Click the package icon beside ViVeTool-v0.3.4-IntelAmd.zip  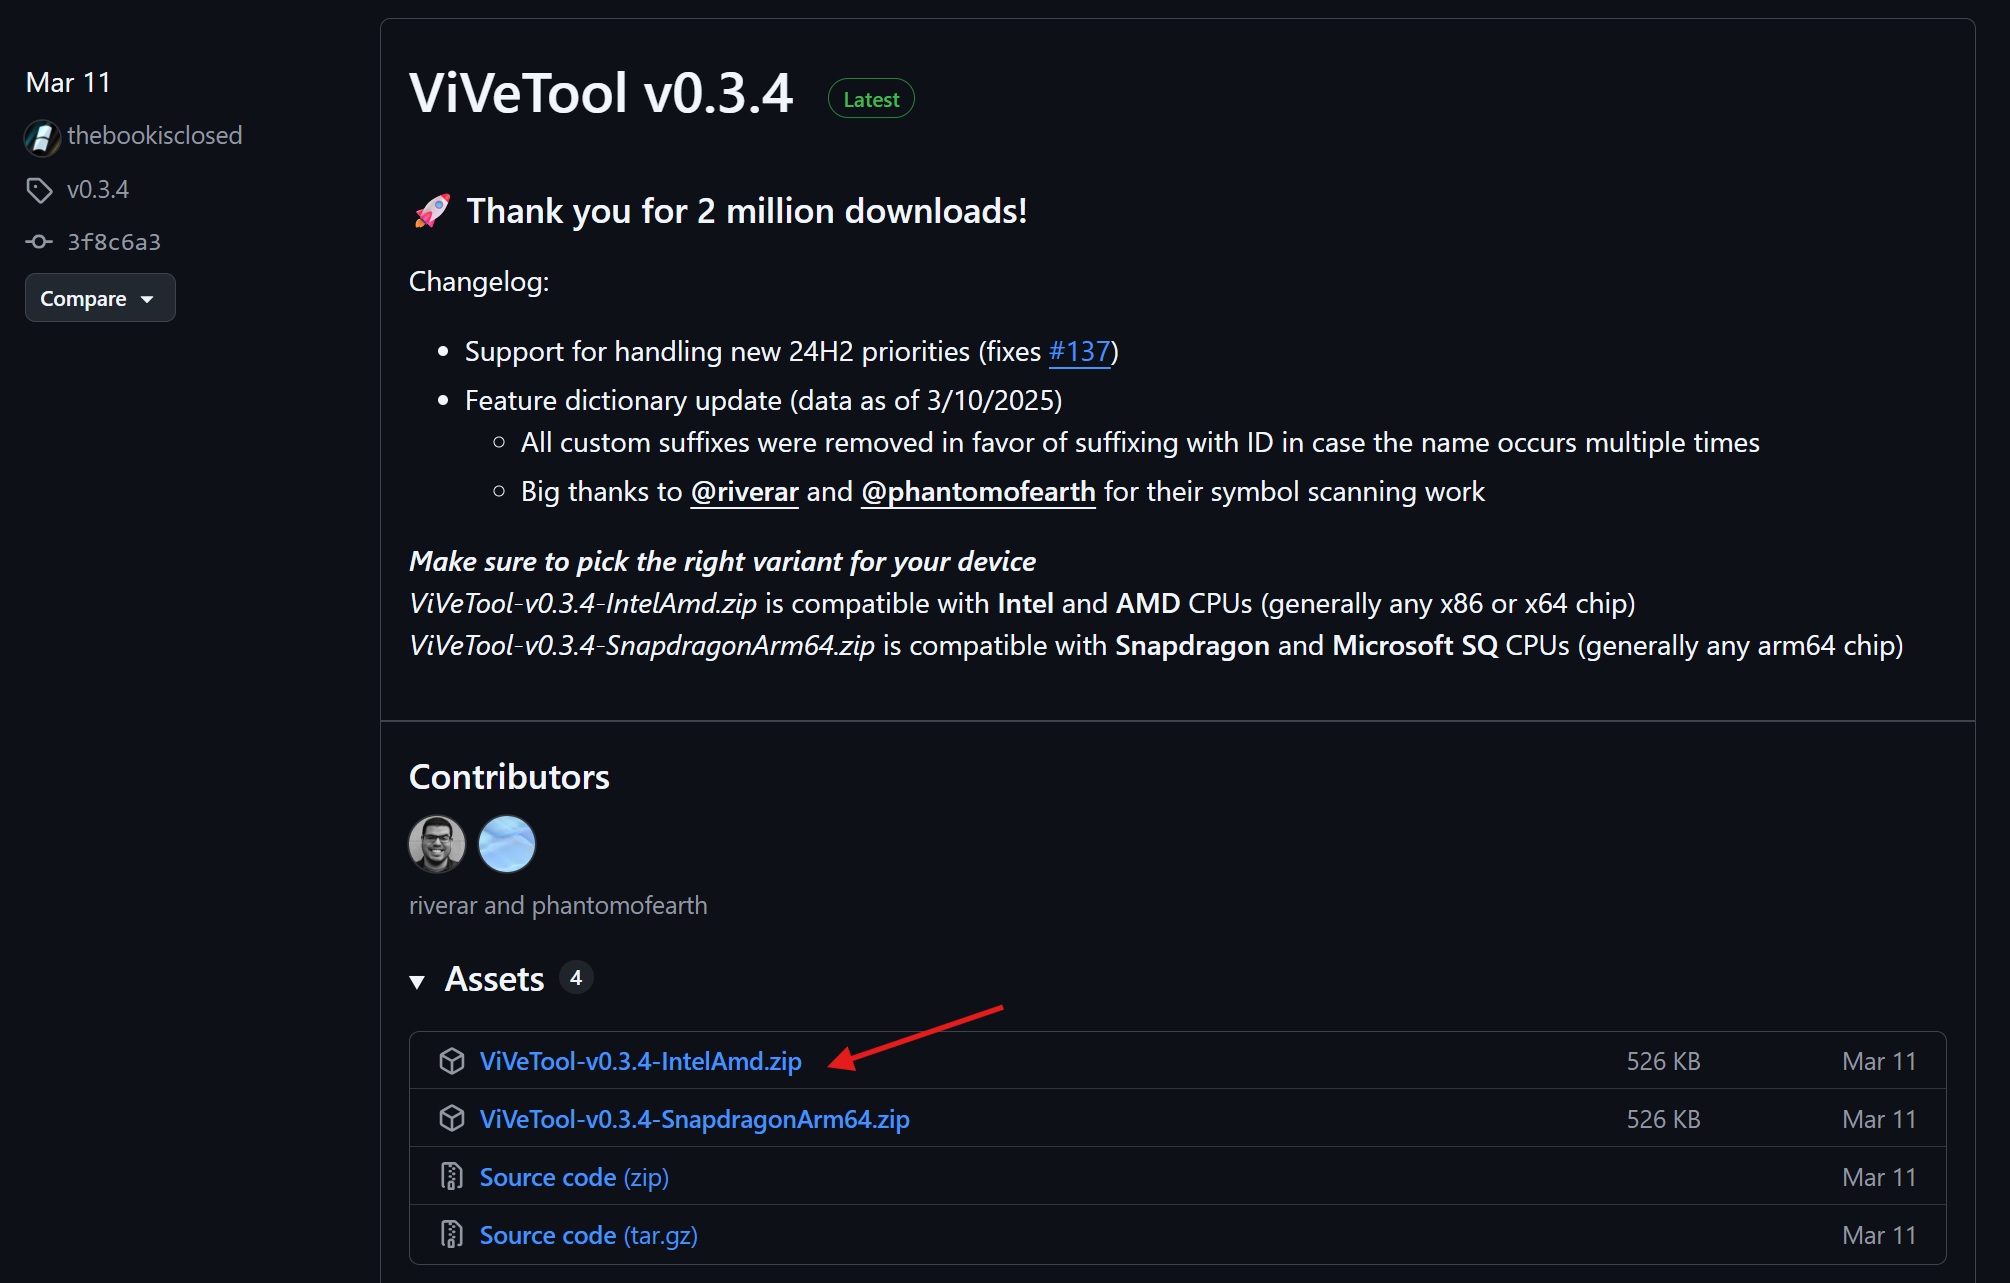pyautogui.click(x=452, y=1061)
